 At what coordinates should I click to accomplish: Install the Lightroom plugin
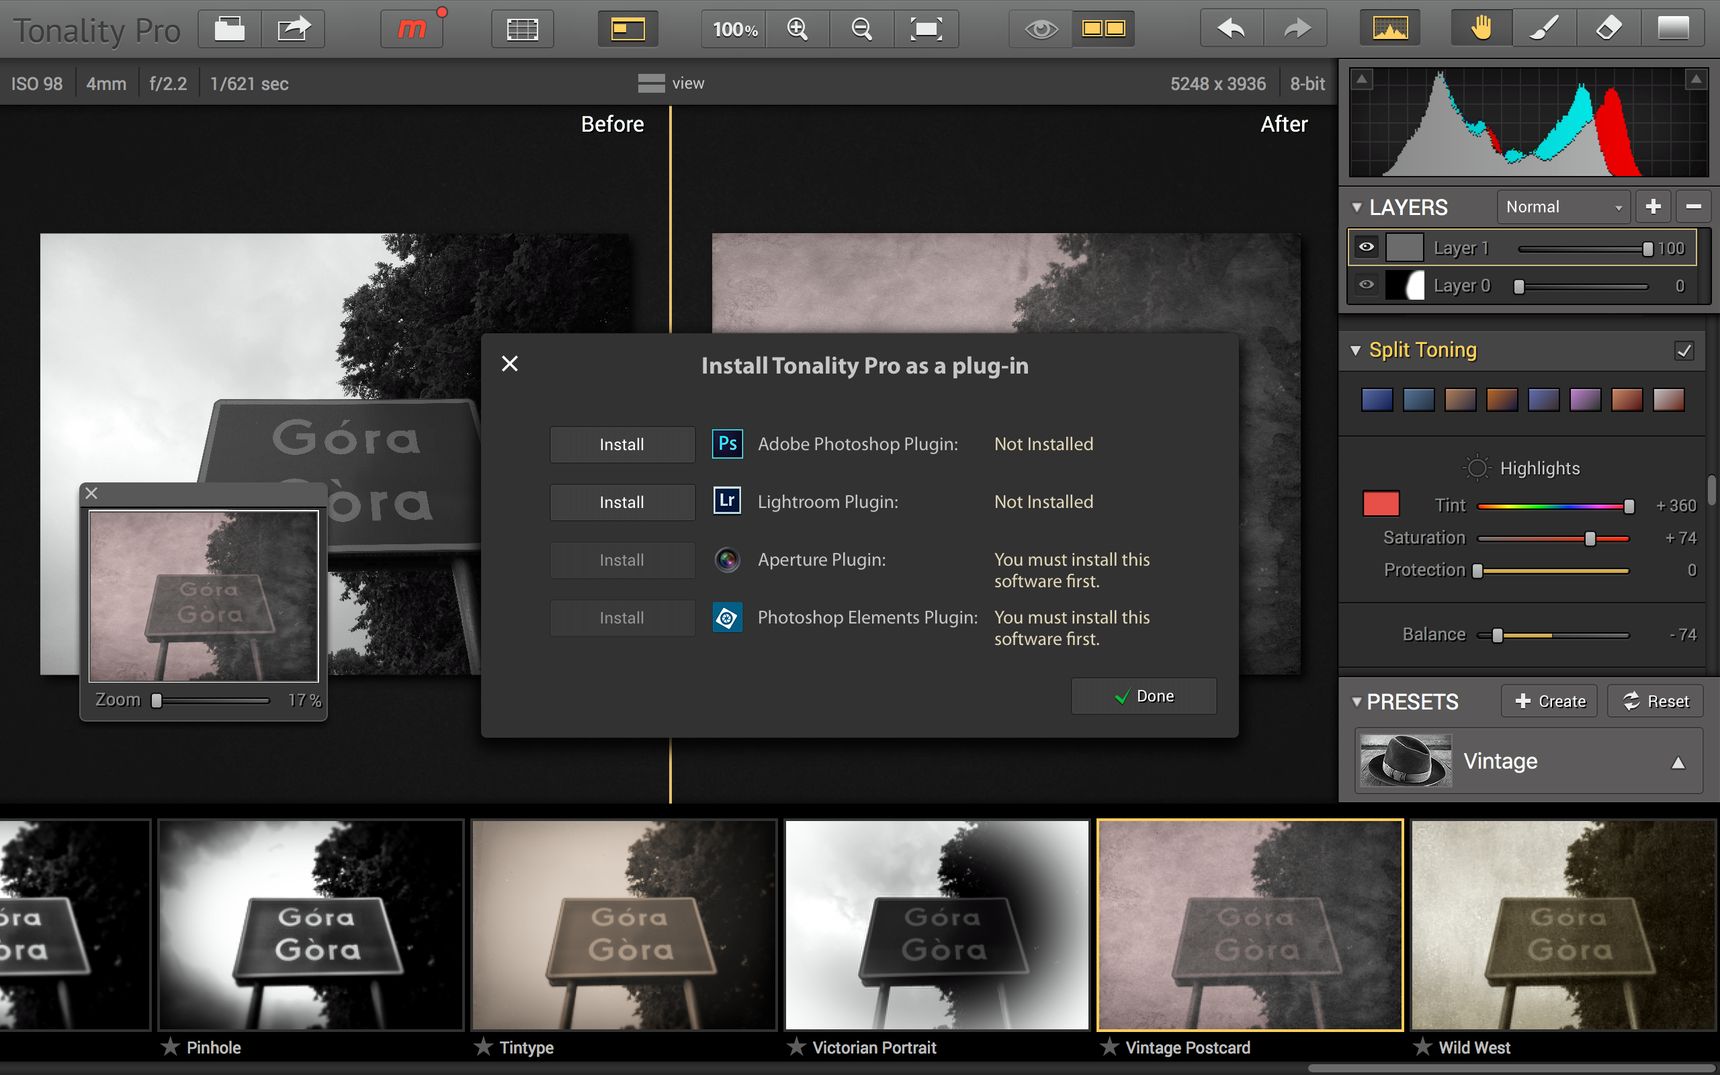622,502
